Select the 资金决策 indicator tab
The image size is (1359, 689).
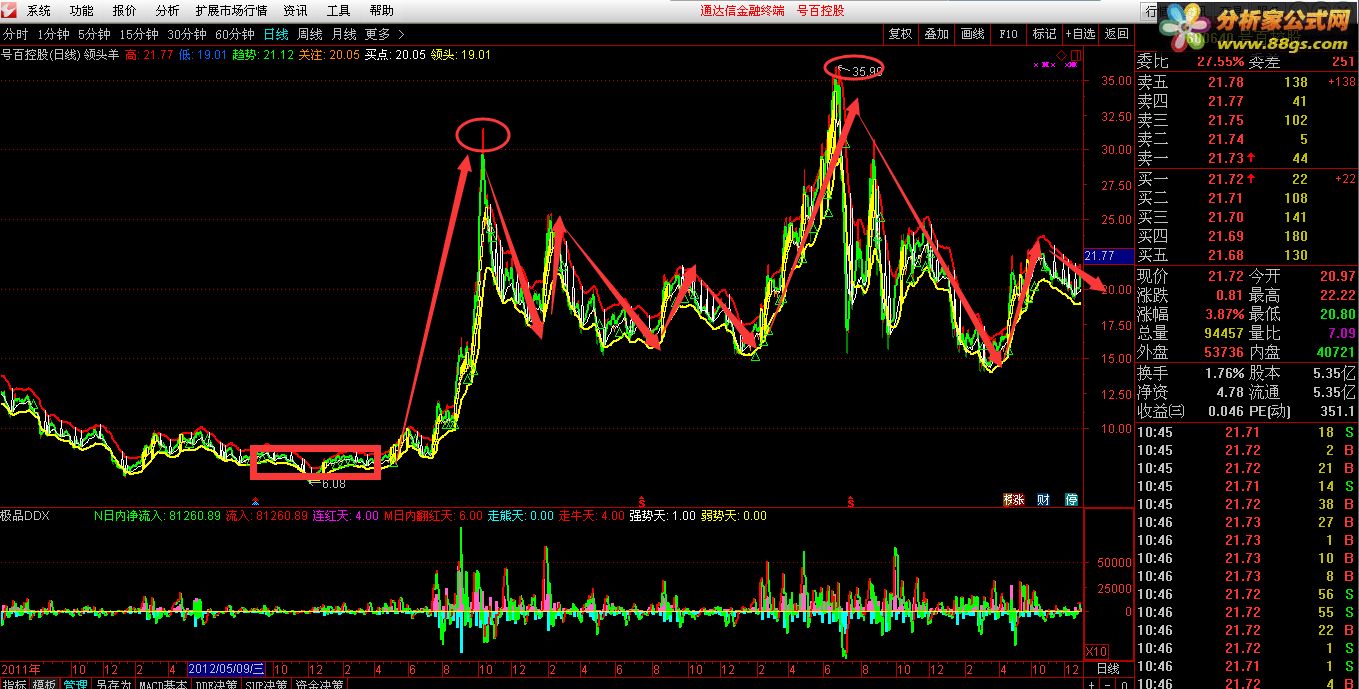tap(320, 684)
